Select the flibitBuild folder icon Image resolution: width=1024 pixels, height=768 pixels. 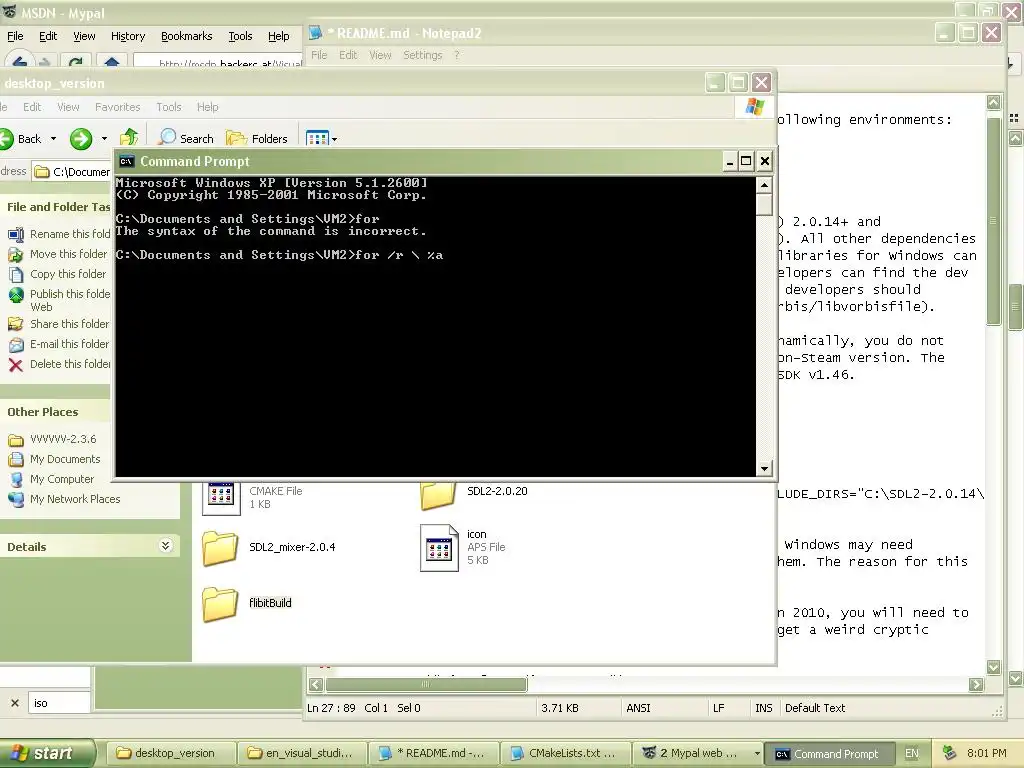(x=220, y=603)
